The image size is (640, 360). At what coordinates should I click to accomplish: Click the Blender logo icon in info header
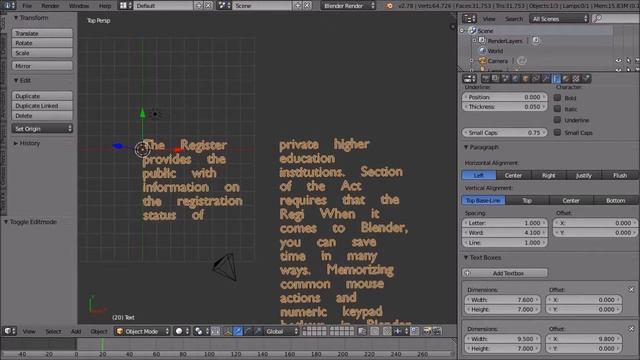389,5
